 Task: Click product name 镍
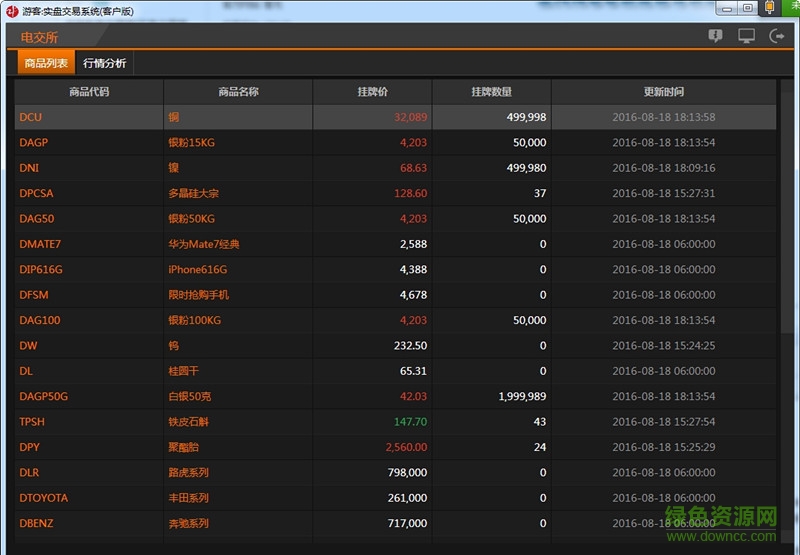[174, 168]
